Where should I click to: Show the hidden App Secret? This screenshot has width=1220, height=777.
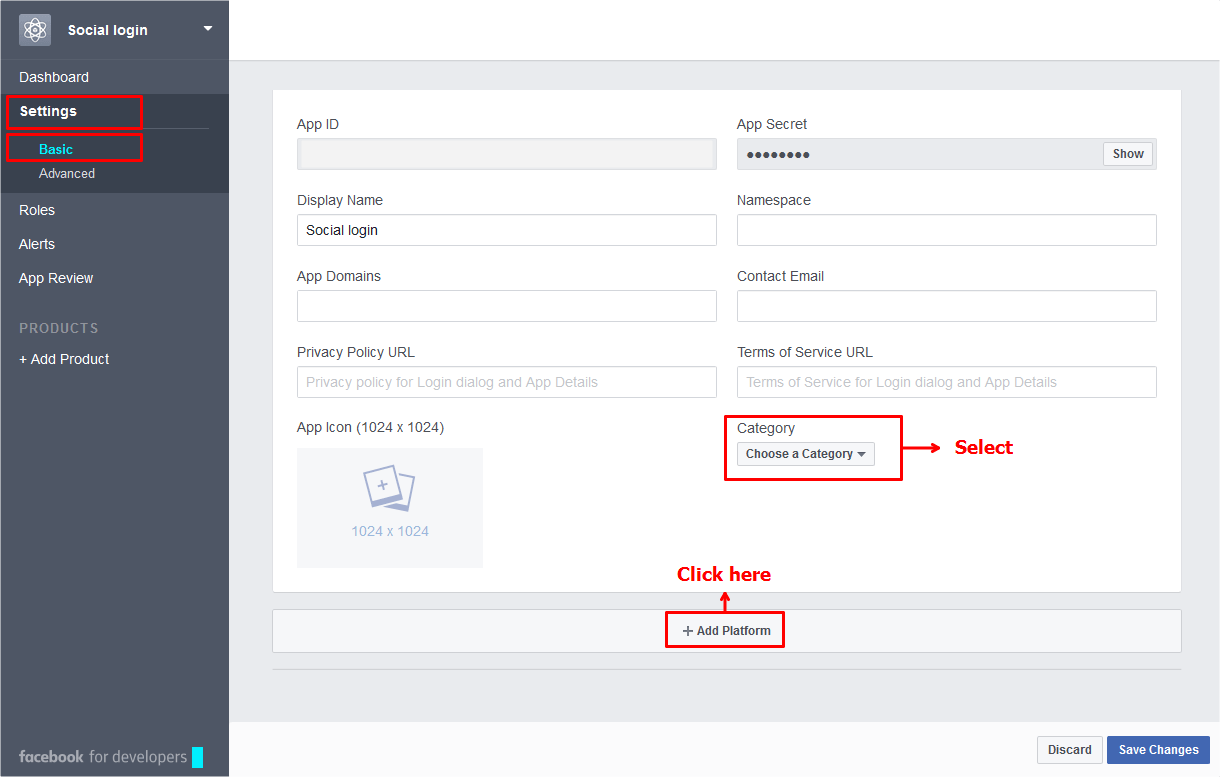click(1127, 154)
